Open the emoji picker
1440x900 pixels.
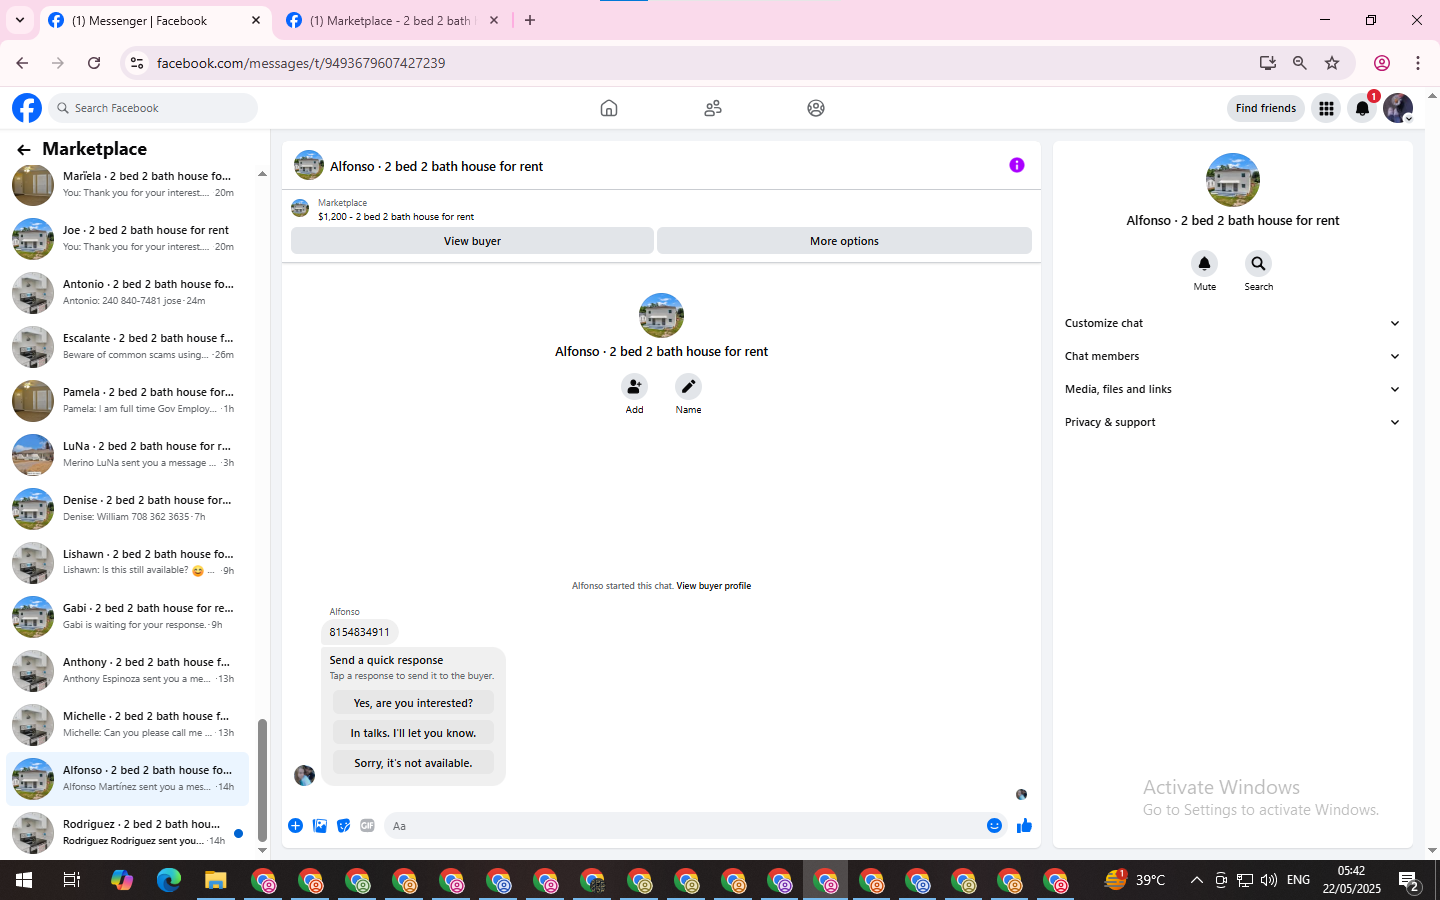click(x=994, y=826)
